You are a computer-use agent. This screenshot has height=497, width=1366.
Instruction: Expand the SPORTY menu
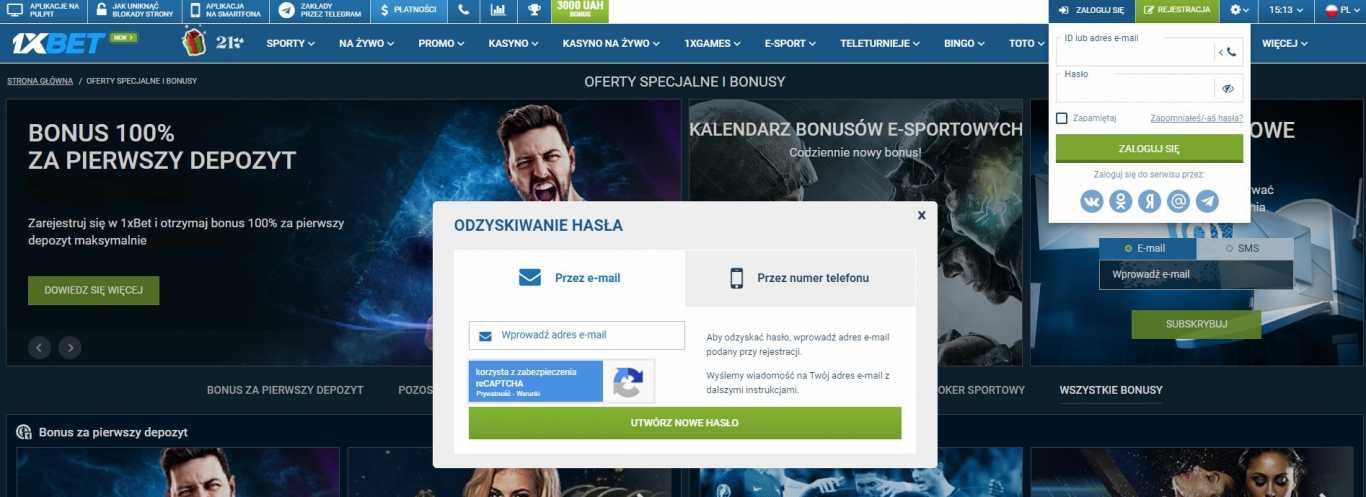pos(290,44)
